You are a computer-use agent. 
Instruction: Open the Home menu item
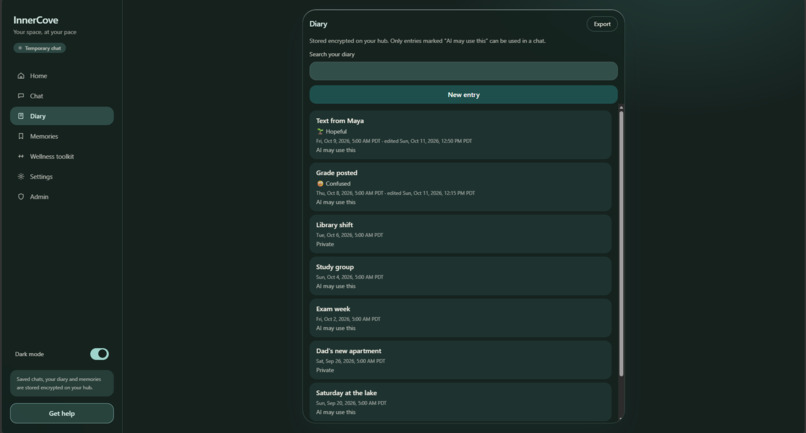pos(62,76)
